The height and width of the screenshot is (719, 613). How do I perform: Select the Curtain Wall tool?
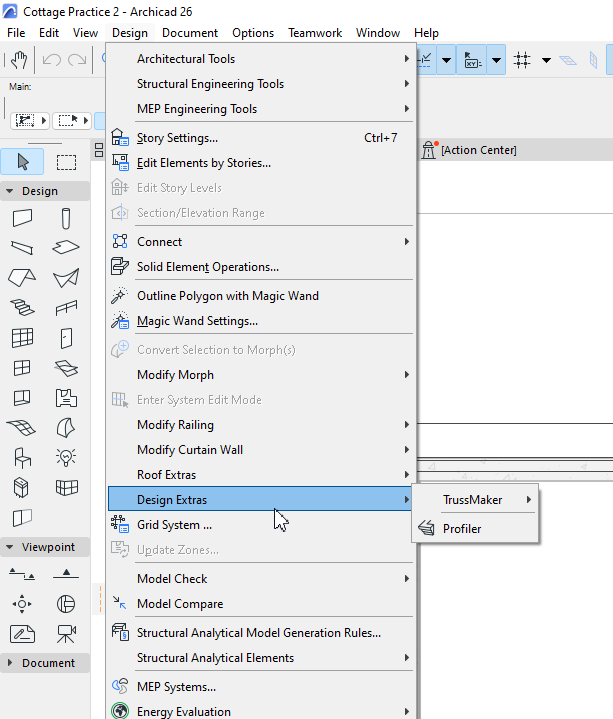22,338
